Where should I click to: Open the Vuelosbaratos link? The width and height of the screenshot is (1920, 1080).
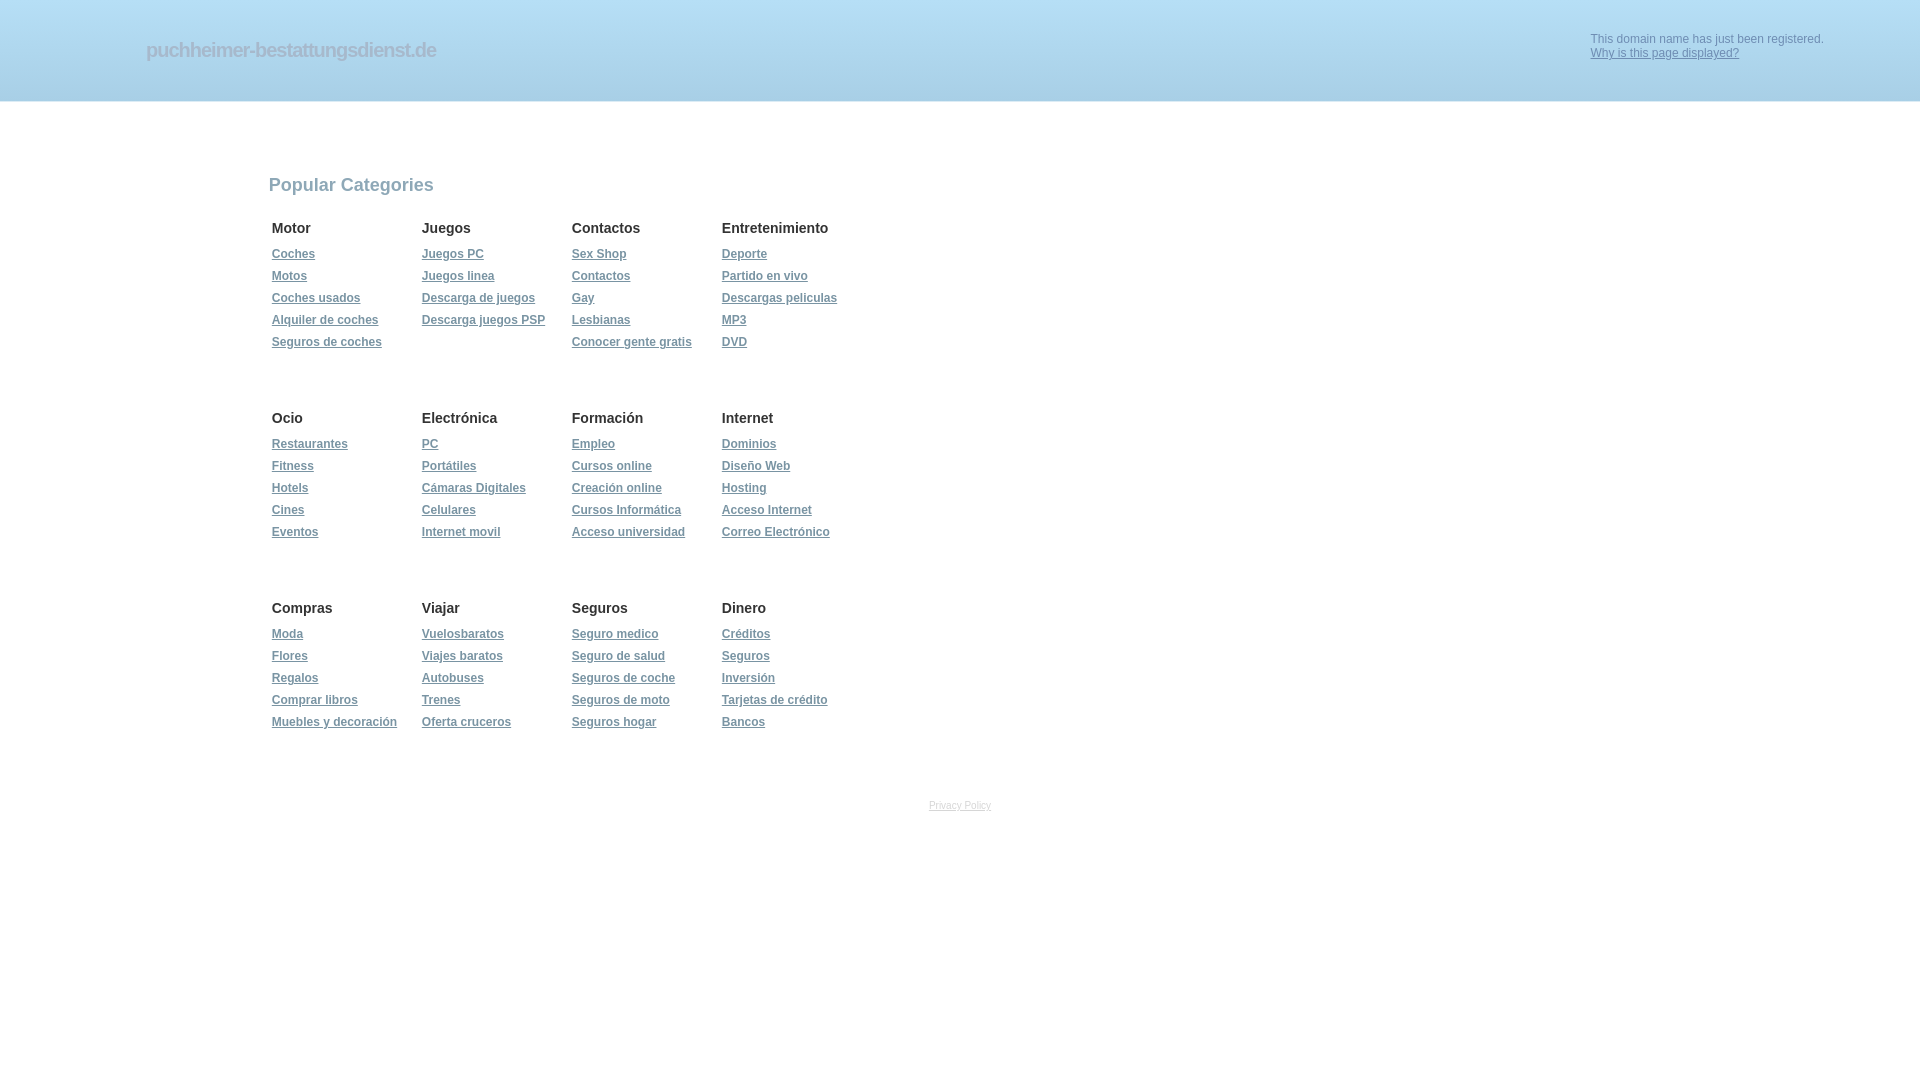point(463,634)
